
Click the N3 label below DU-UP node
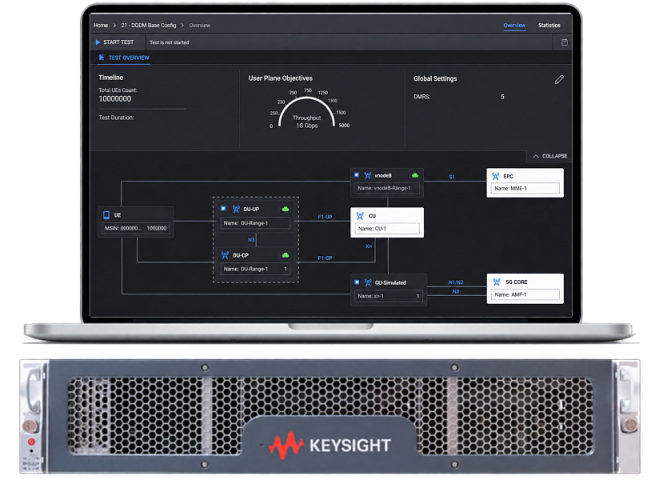(251, 240)
